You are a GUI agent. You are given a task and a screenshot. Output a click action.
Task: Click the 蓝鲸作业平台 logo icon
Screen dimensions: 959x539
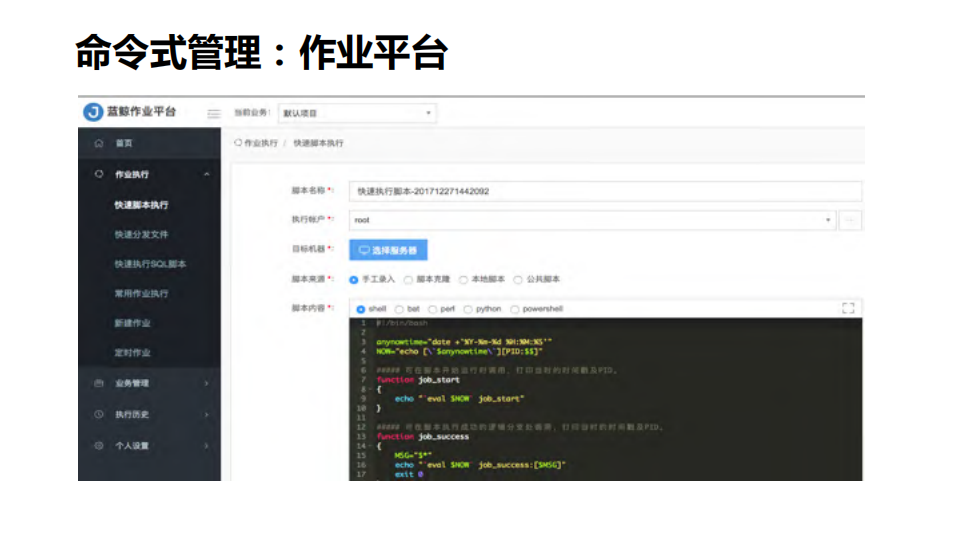[x=93, y=112]
